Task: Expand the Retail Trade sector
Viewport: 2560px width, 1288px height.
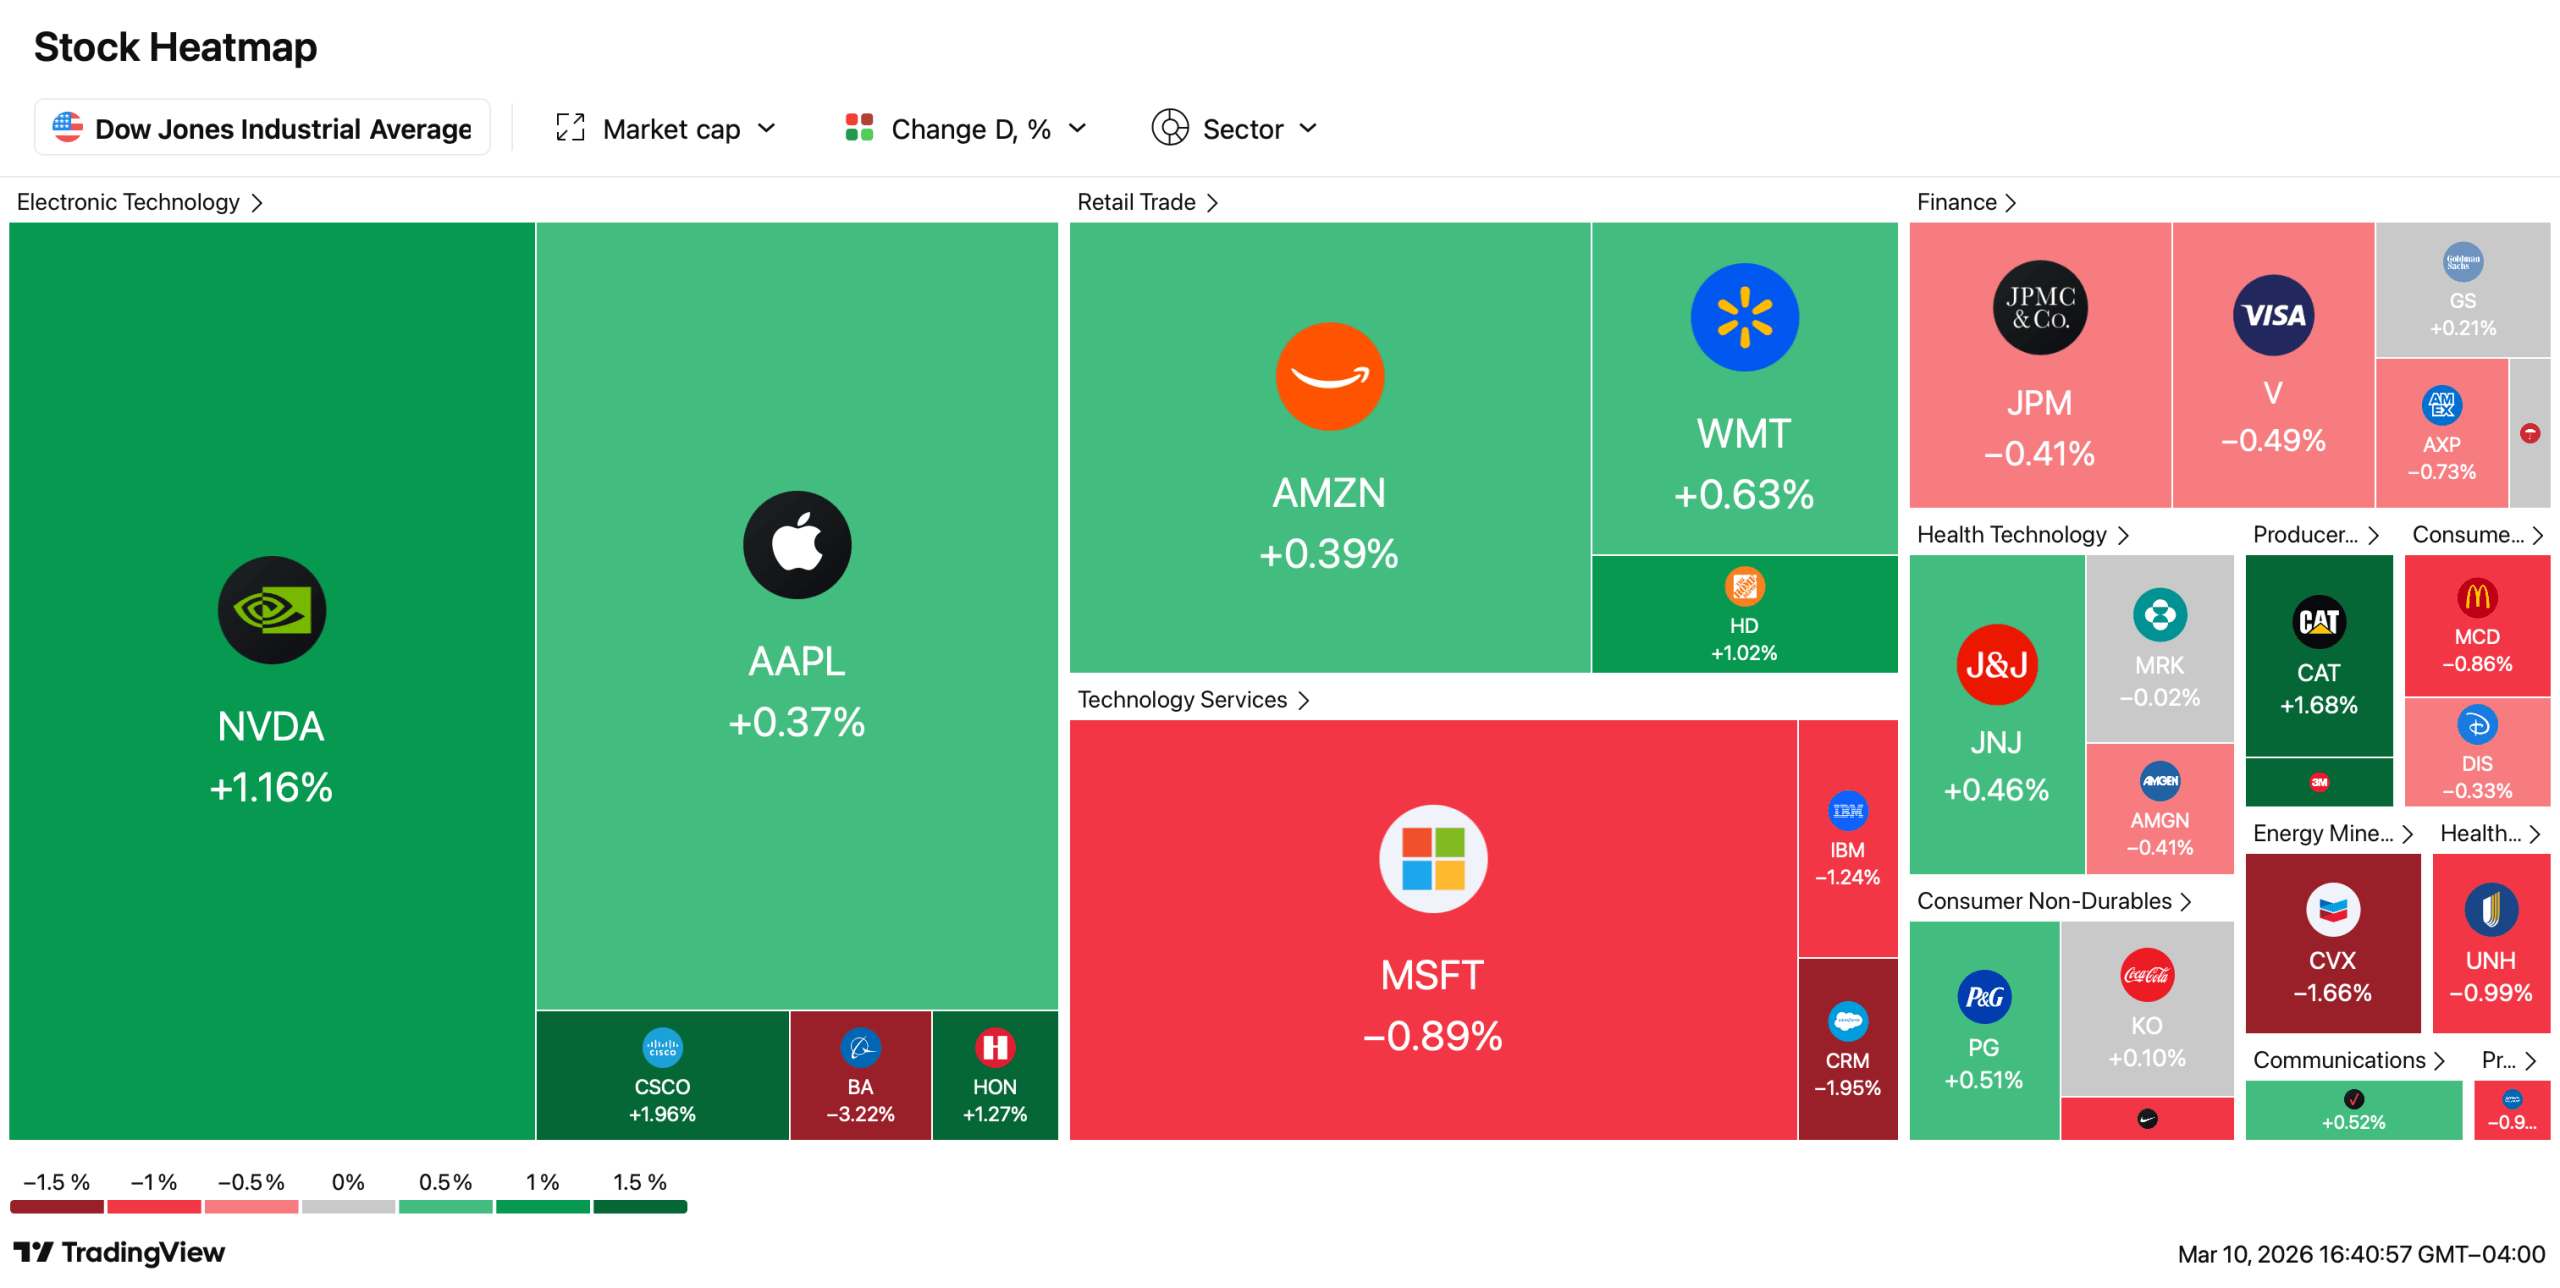Action: 1146,202
